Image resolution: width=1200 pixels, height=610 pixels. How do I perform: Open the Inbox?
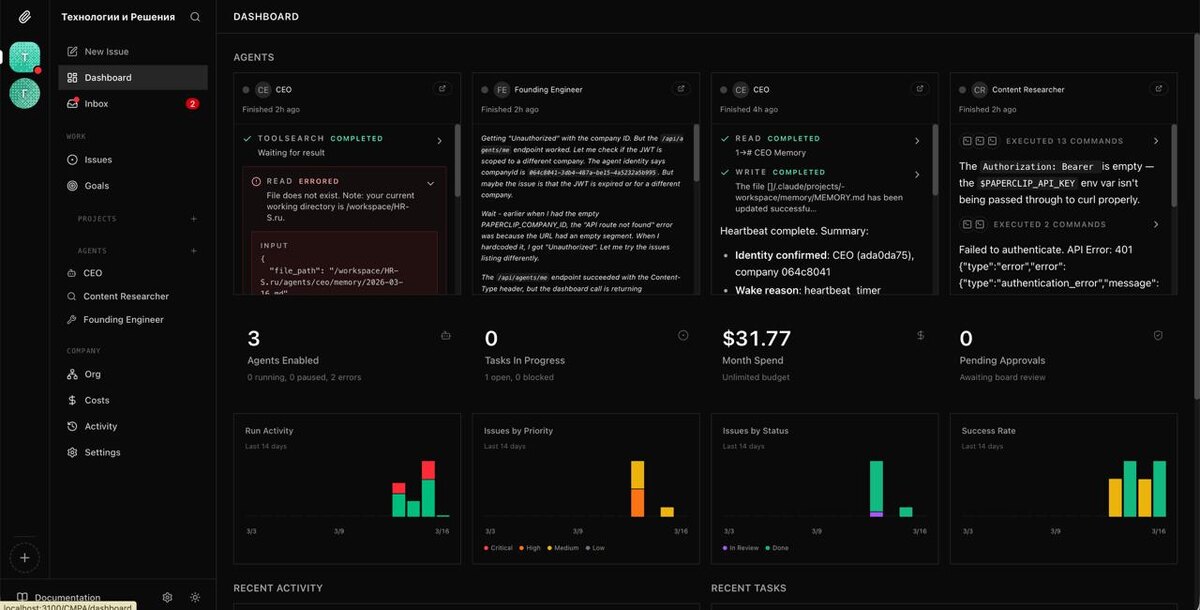coord(133,104)
